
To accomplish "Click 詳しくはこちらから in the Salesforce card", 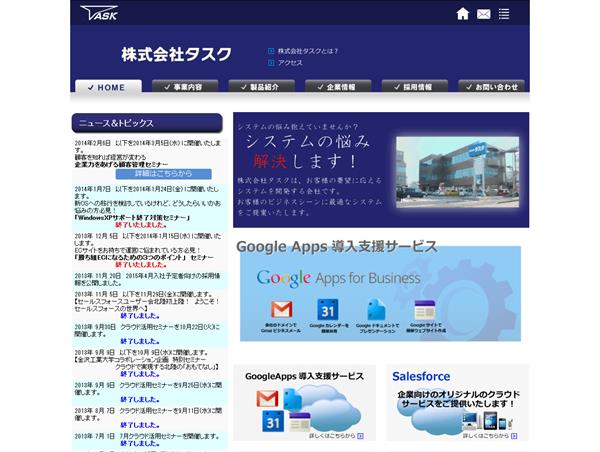I will (486, 436).
